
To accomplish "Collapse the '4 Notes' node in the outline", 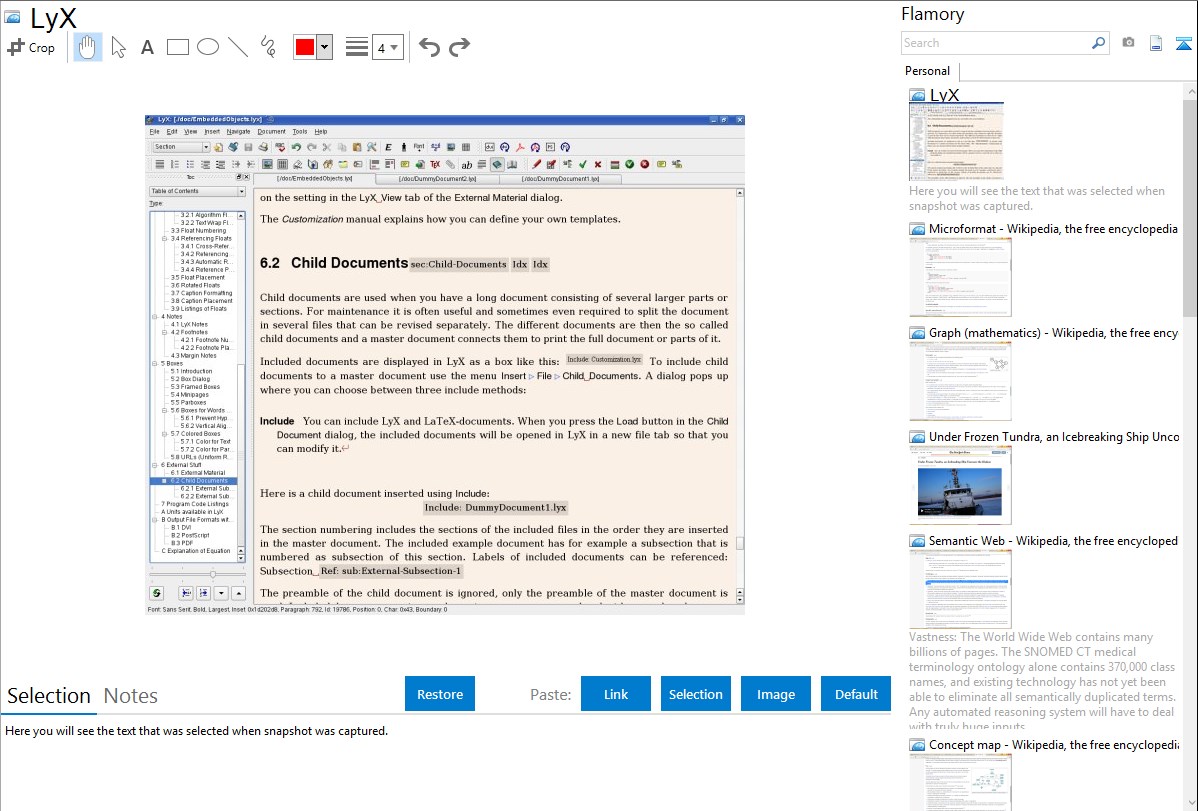I will (155, 316).
